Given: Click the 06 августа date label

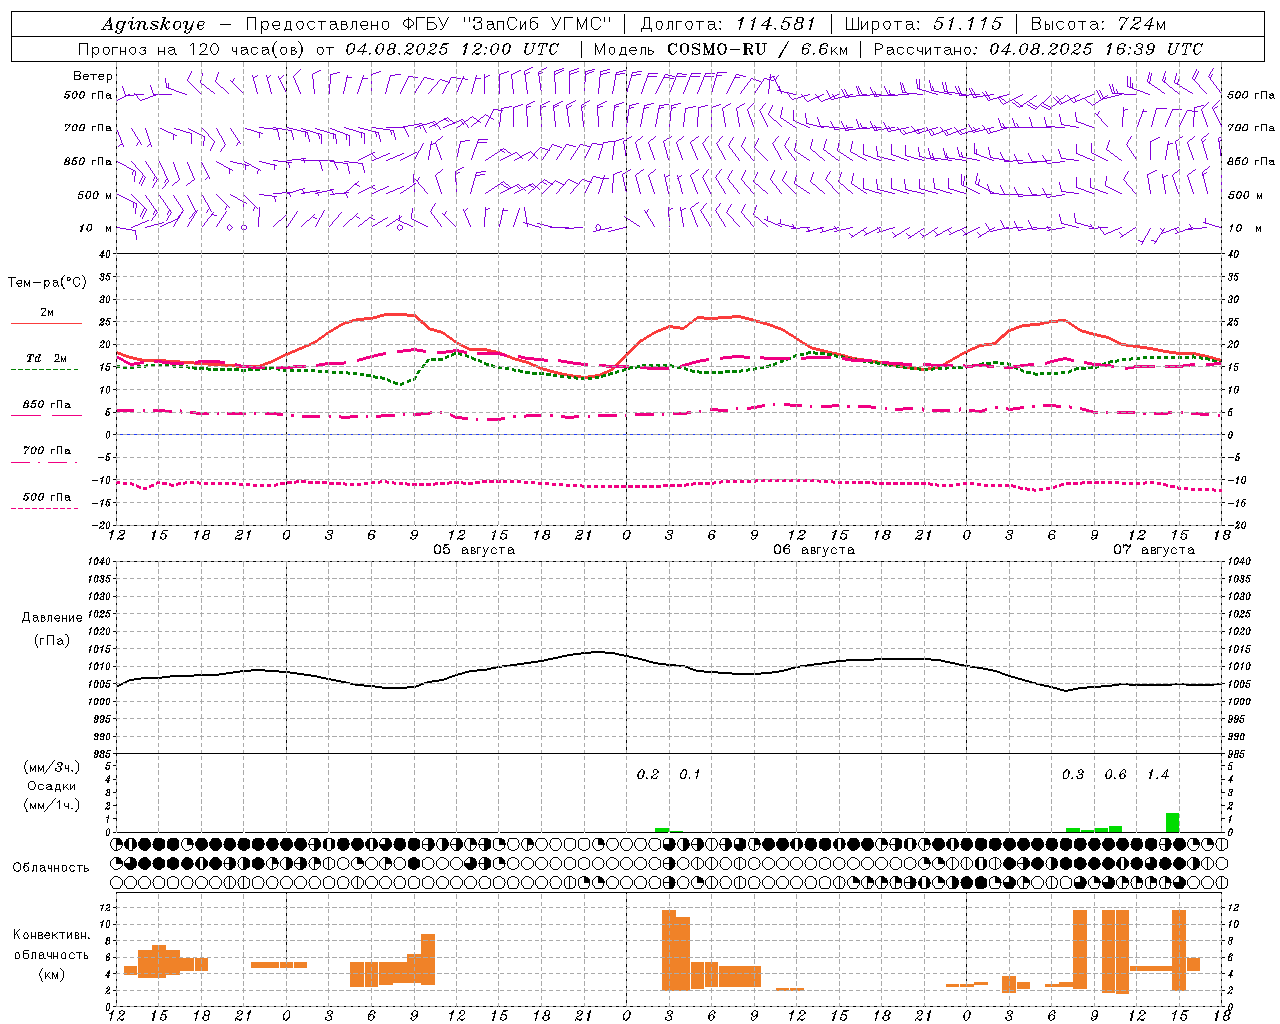Looking at the screenshot, I should pos(813,550).
